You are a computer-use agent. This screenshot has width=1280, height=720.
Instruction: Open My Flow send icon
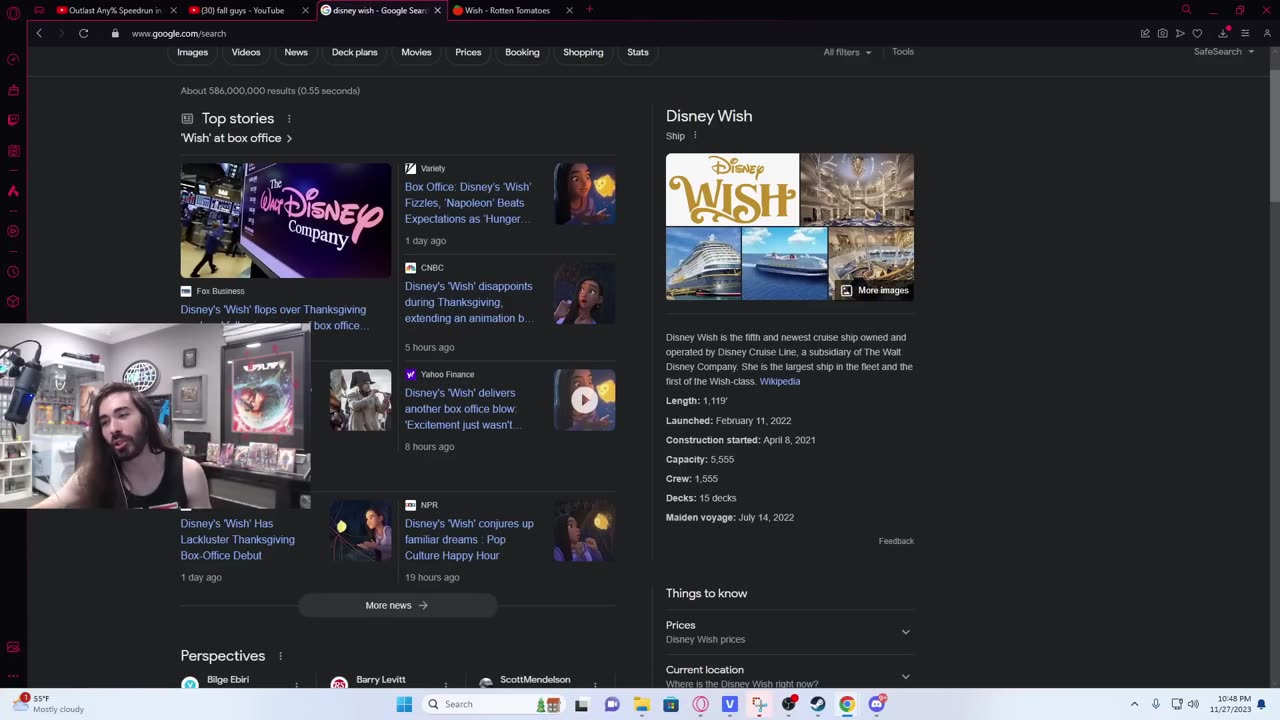pyautogui.click(x=1180, y=33)
